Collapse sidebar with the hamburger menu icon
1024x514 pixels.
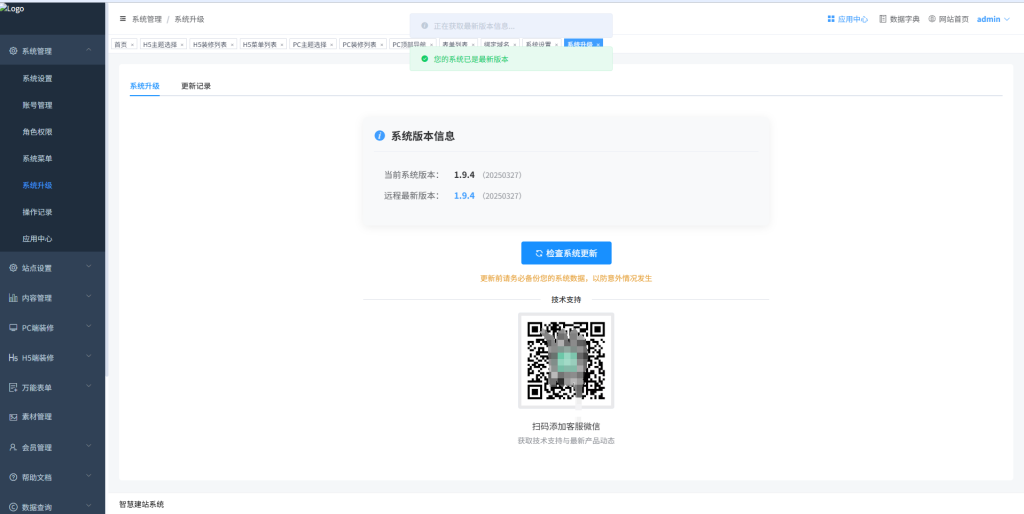123,19
